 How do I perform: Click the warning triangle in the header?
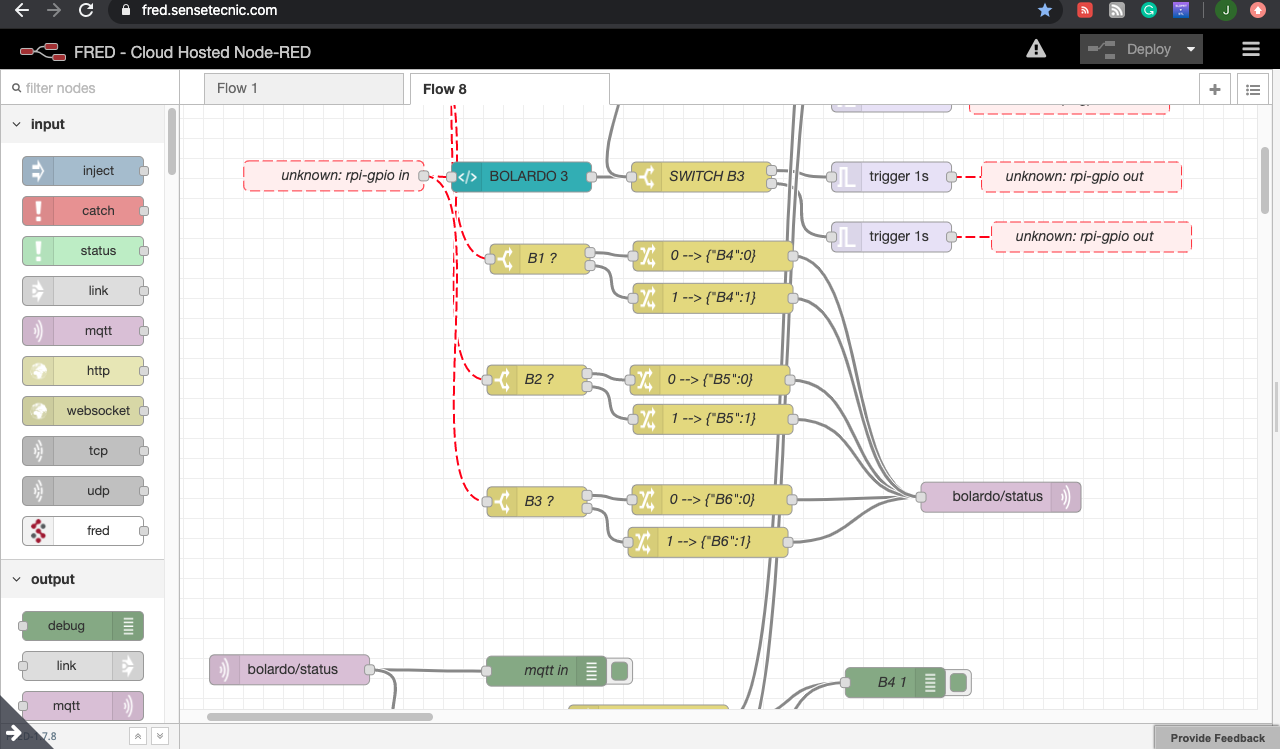1036,47
